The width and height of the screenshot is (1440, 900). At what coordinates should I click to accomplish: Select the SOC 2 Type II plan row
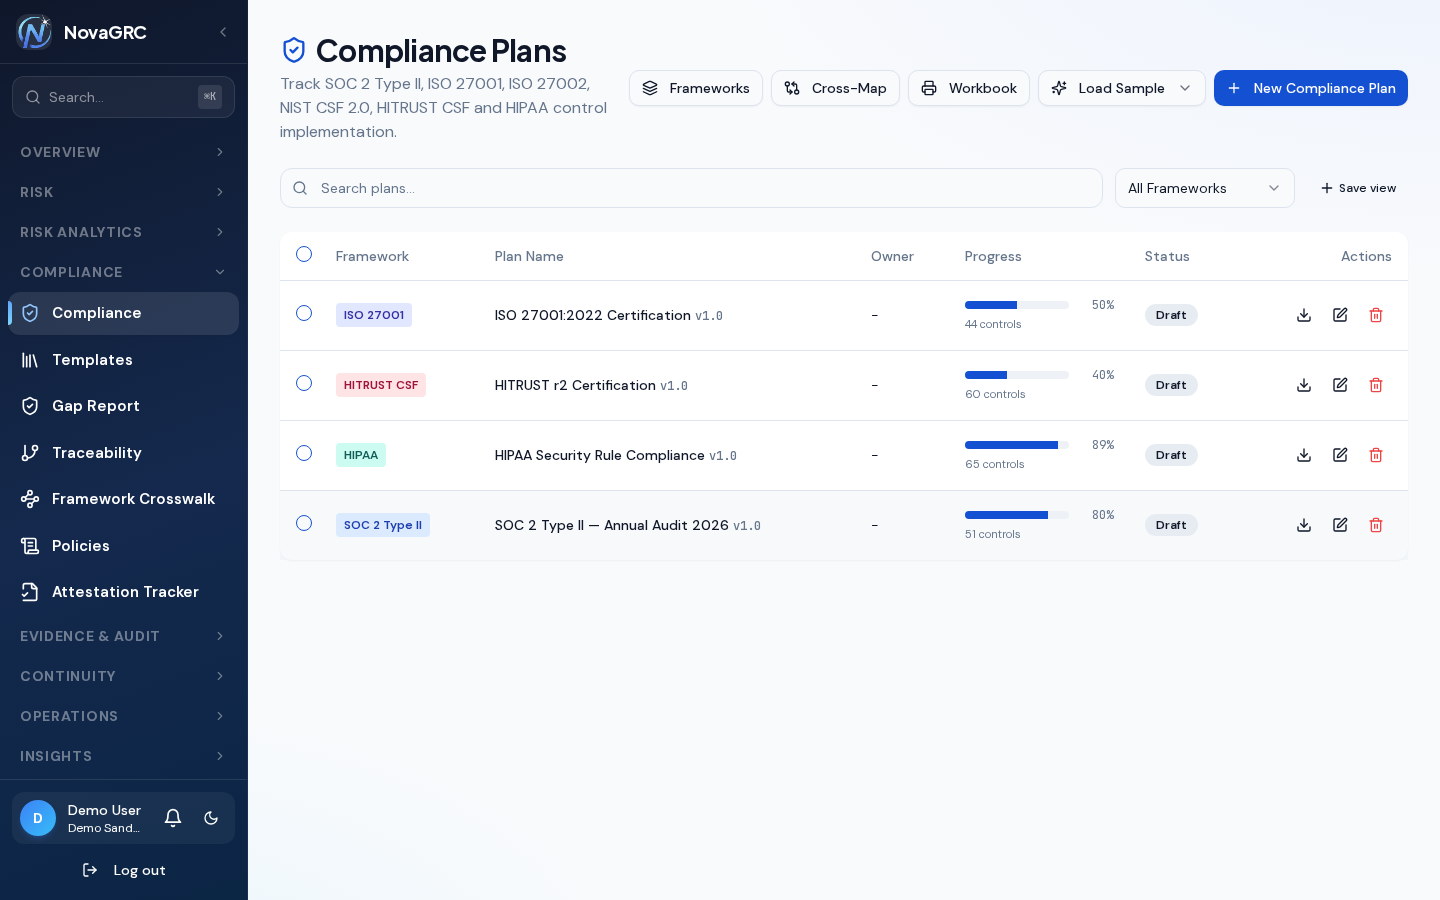coord(304,523)
